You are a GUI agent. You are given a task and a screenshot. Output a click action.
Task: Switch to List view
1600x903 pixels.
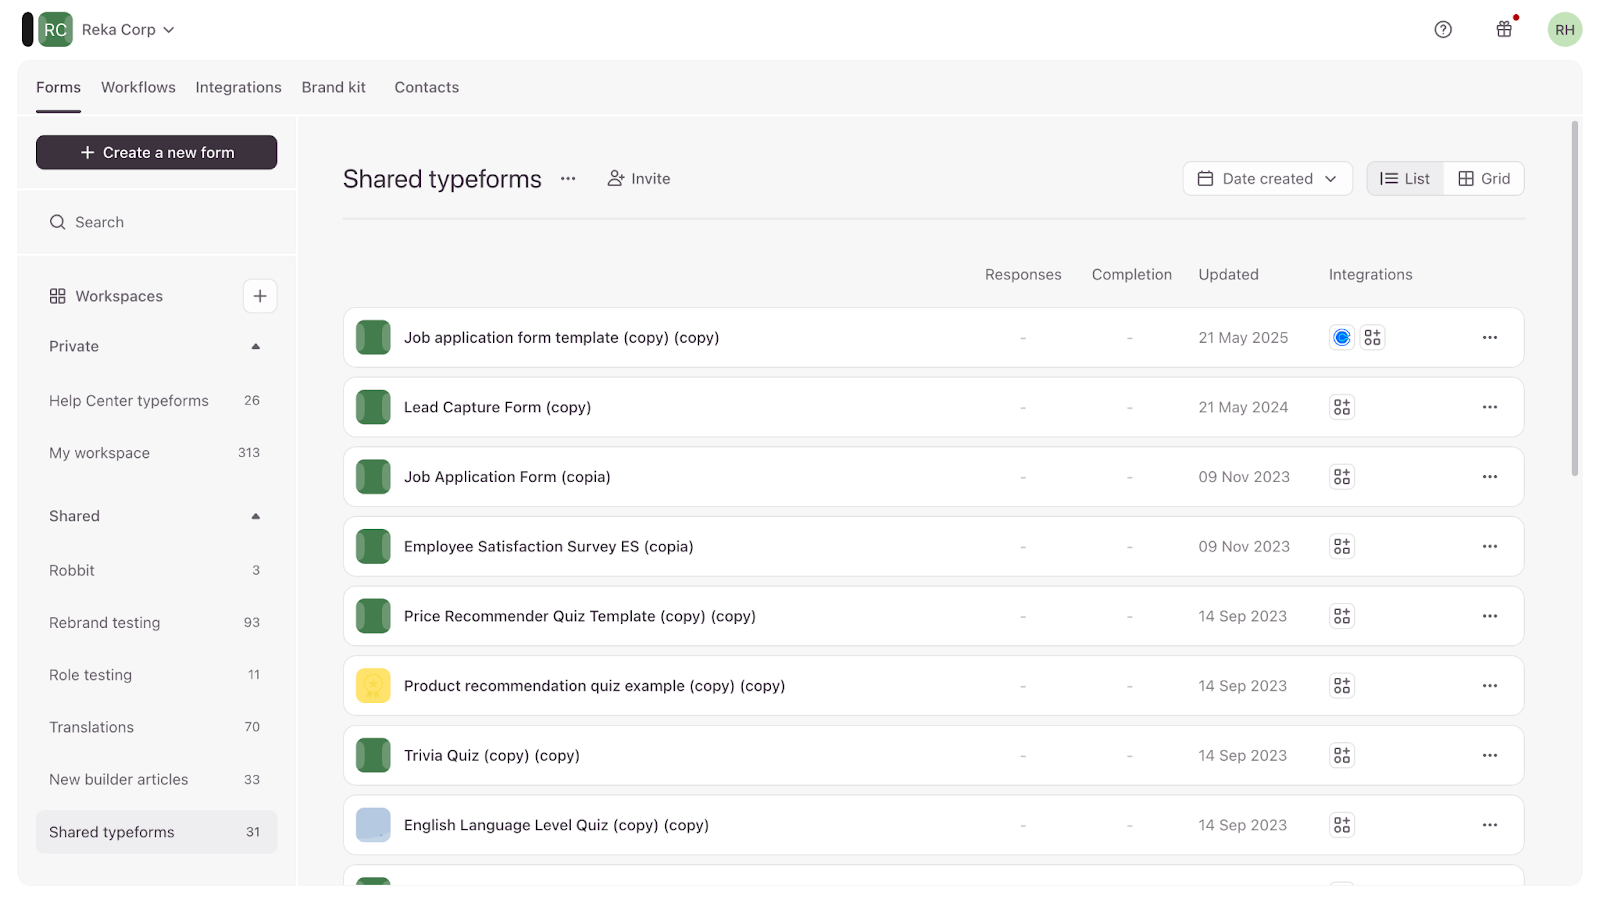click(x=1405, y=179)
